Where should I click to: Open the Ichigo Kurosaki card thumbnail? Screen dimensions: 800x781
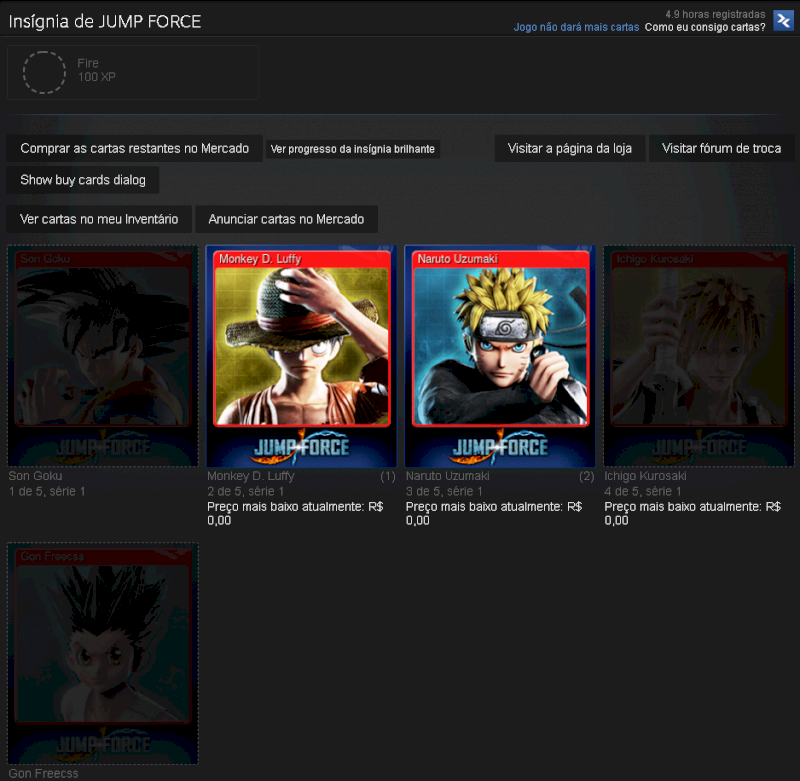[698, 355]
